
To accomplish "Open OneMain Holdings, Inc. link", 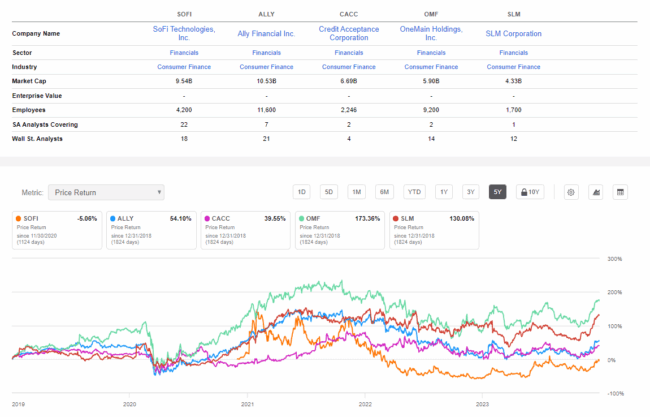I will (431, 33).
